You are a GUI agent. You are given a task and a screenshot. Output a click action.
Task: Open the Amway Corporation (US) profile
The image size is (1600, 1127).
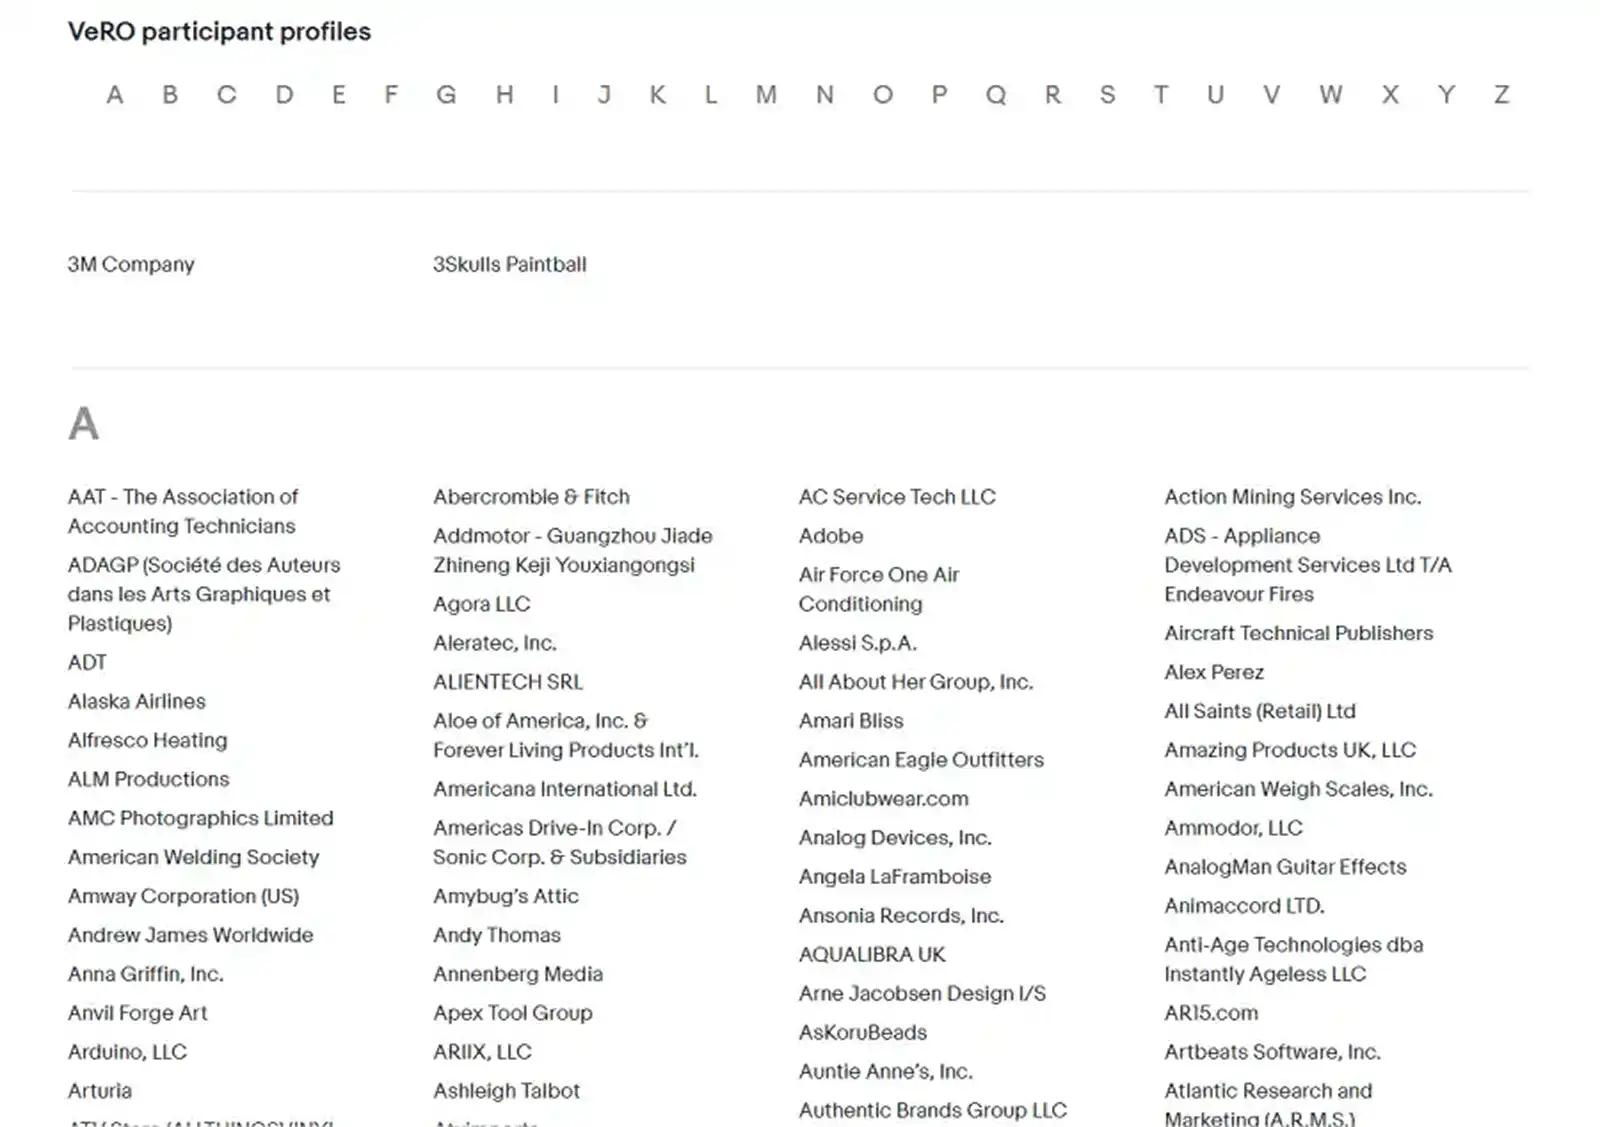(x=182, y=896)
